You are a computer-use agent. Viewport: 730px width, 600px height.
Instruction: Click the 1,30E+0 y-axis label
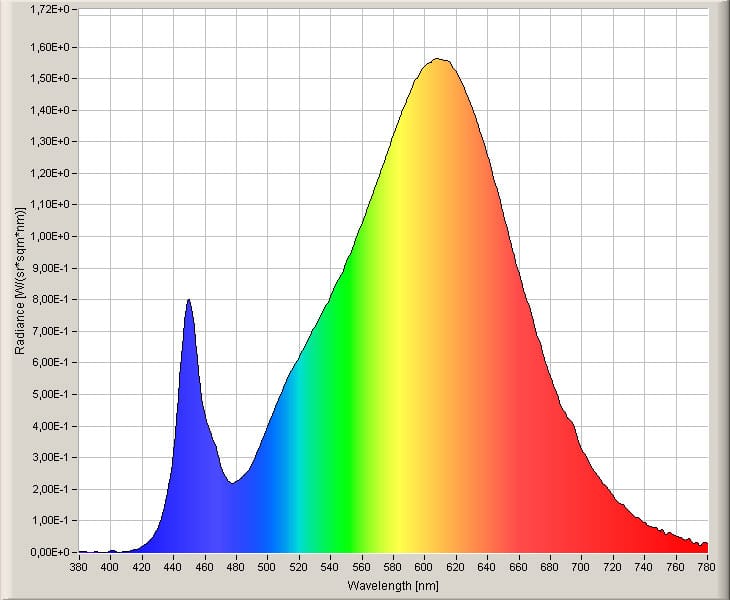tap(49, 141)
